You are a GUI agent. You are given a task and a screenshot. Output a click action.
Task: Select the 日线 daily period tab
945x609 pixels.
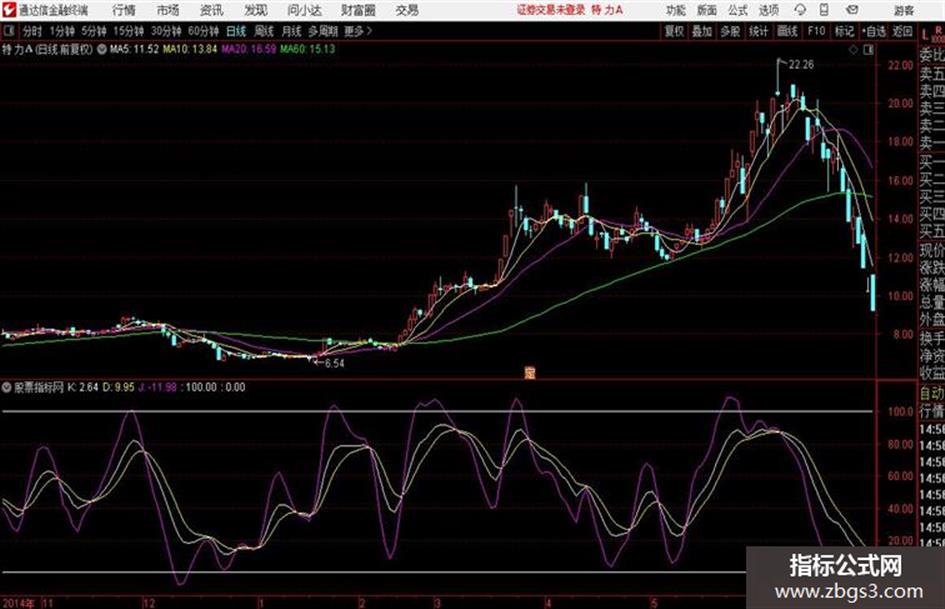click(236, 31)
